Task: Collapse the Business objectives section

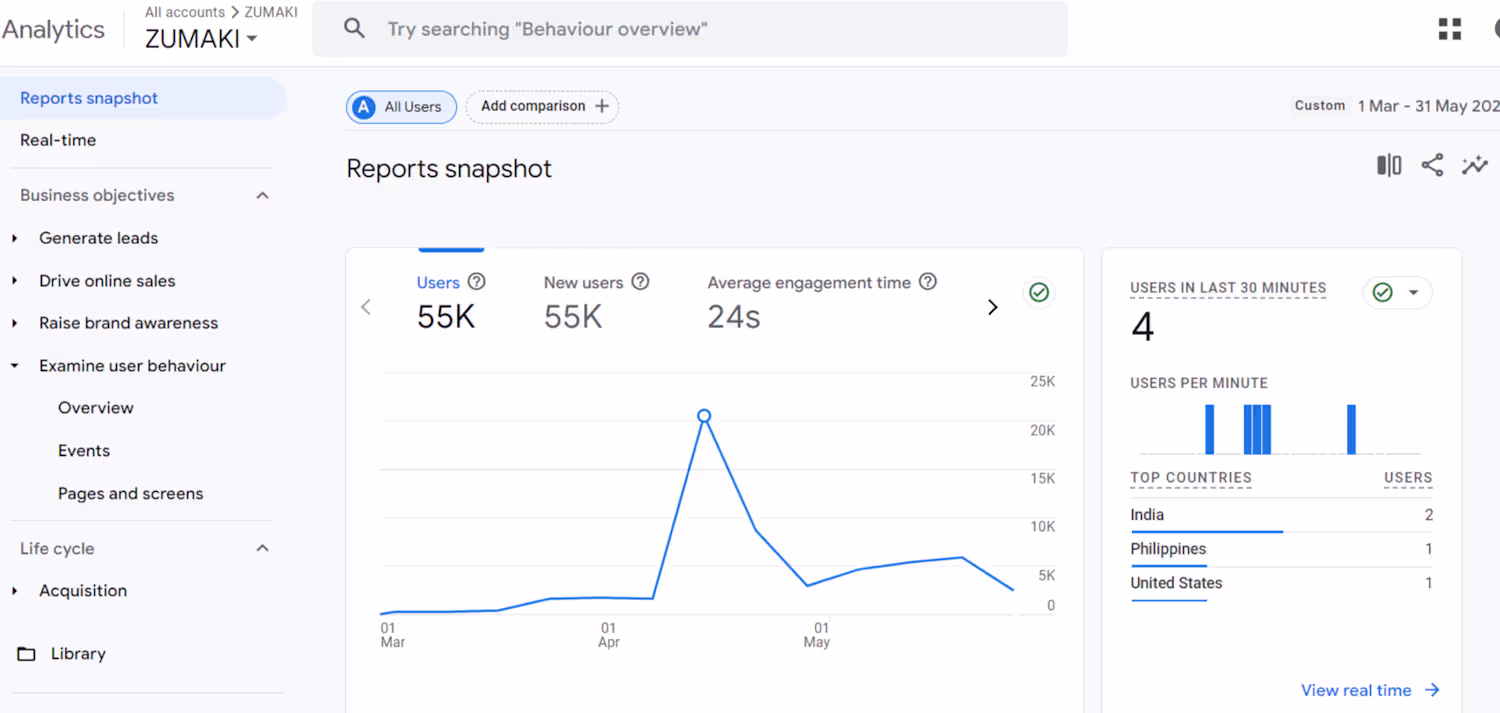Action: point(262,195)
